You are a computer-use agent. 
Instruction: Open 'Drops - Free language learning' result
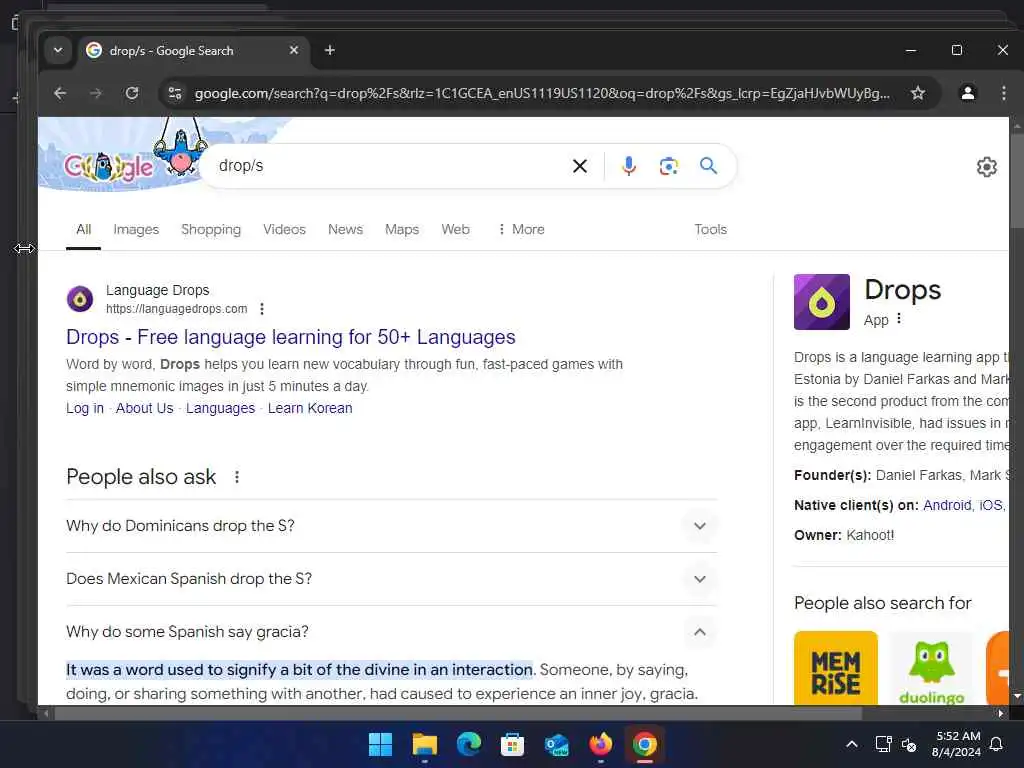click(291, 337)
